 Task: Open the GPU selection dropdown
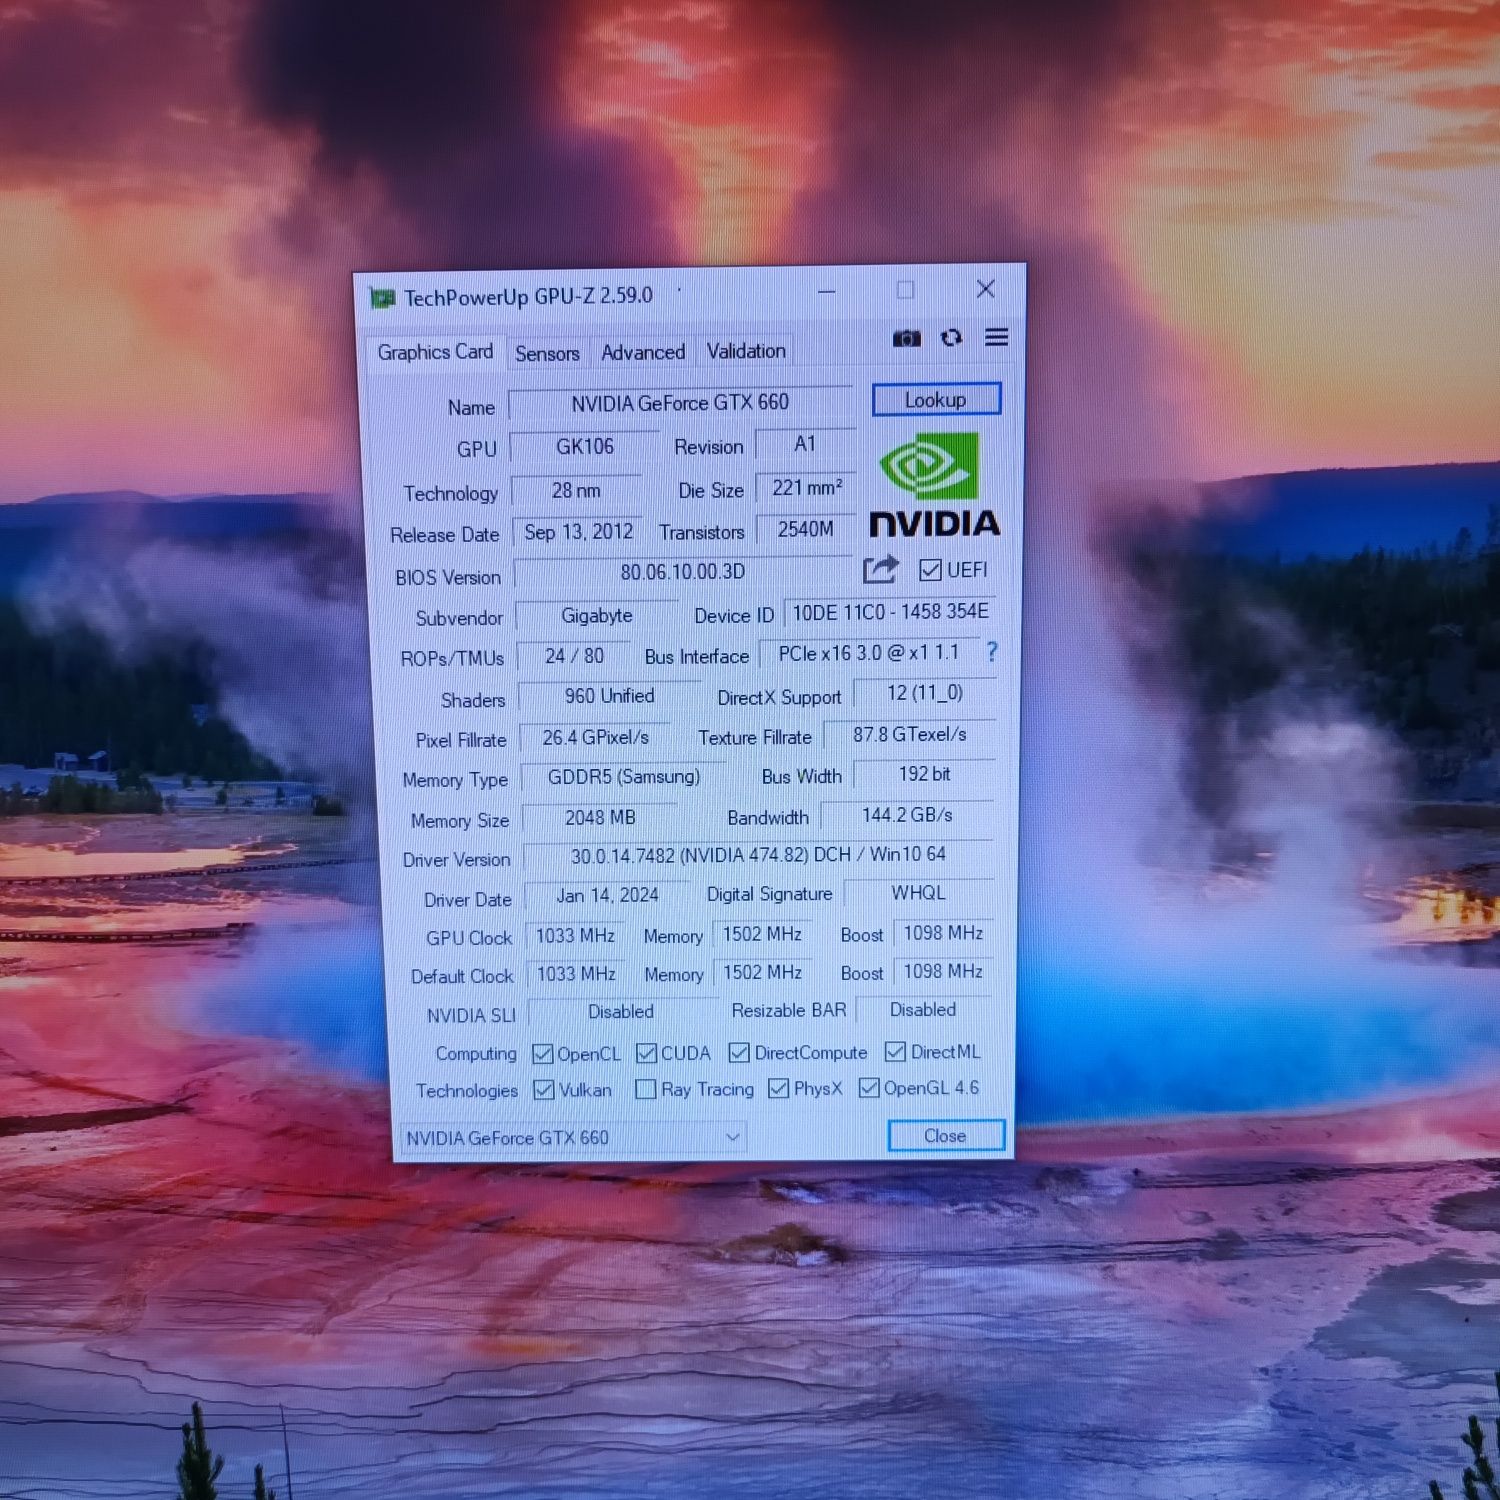point(573,1138)
